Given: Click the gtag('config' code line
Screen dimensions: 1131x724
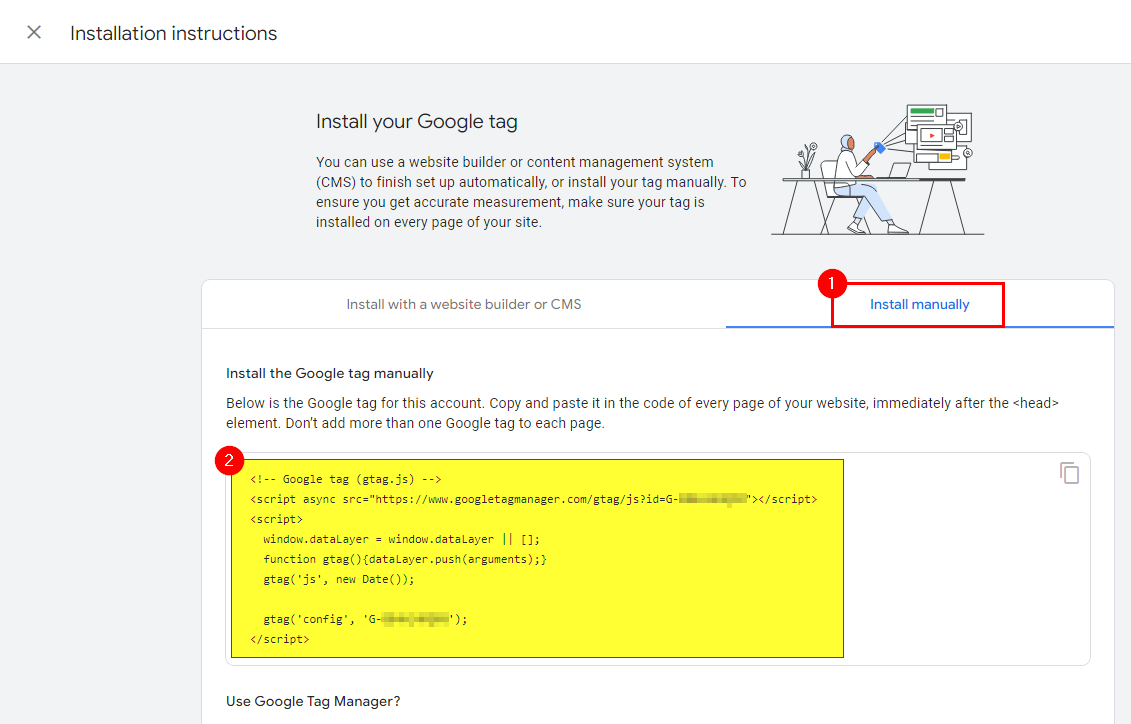Looking at the screenshot, I should 365,619.
